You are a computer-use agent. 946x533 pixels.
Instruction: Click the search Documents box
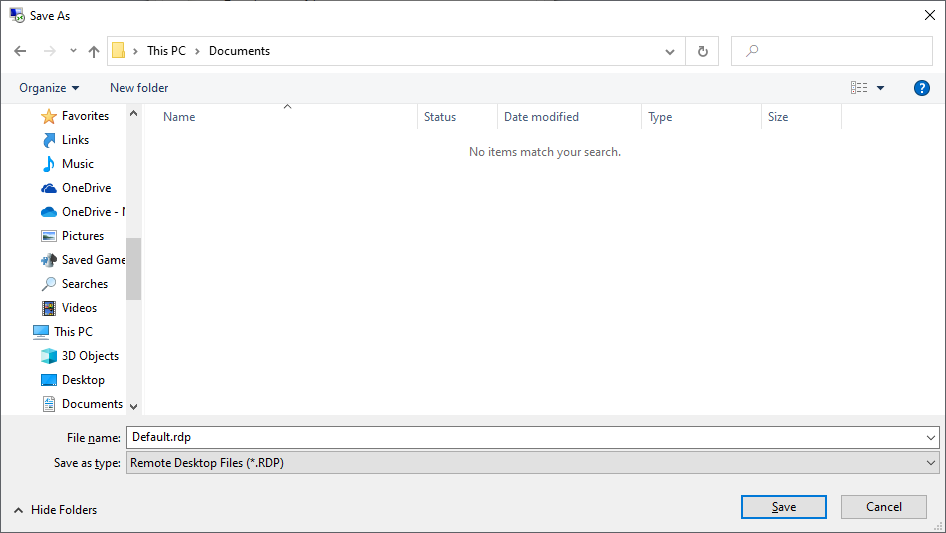coord(832,51)
